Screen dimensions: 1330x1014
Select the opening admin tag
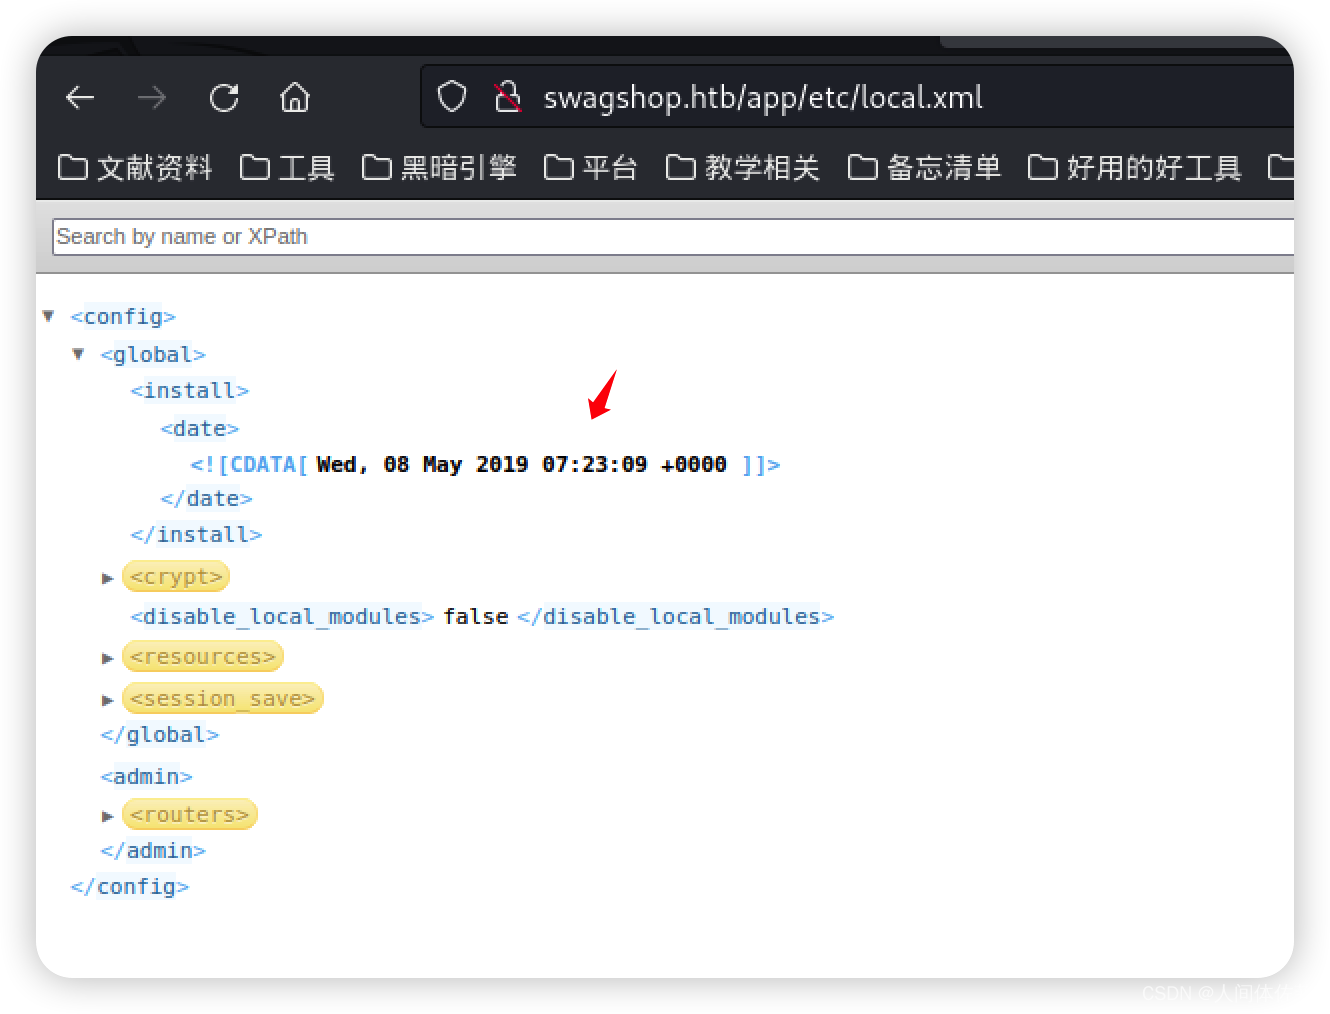coord(147,776)
